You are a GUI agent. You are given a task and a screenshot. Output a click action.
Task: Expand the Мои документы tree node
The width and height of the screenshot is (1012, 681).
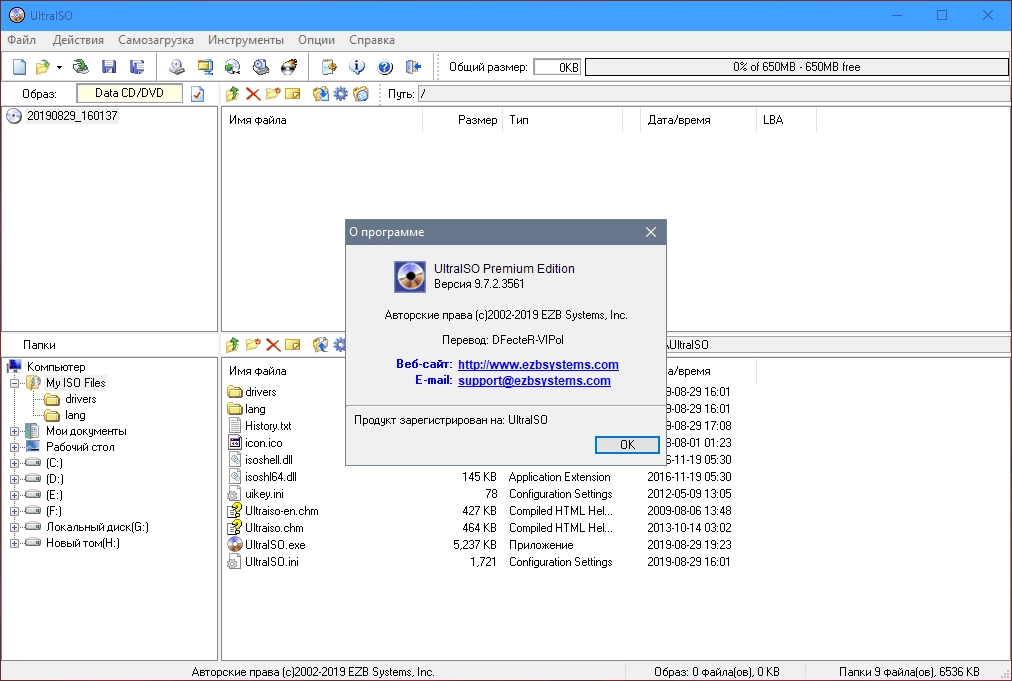[14, 431]
